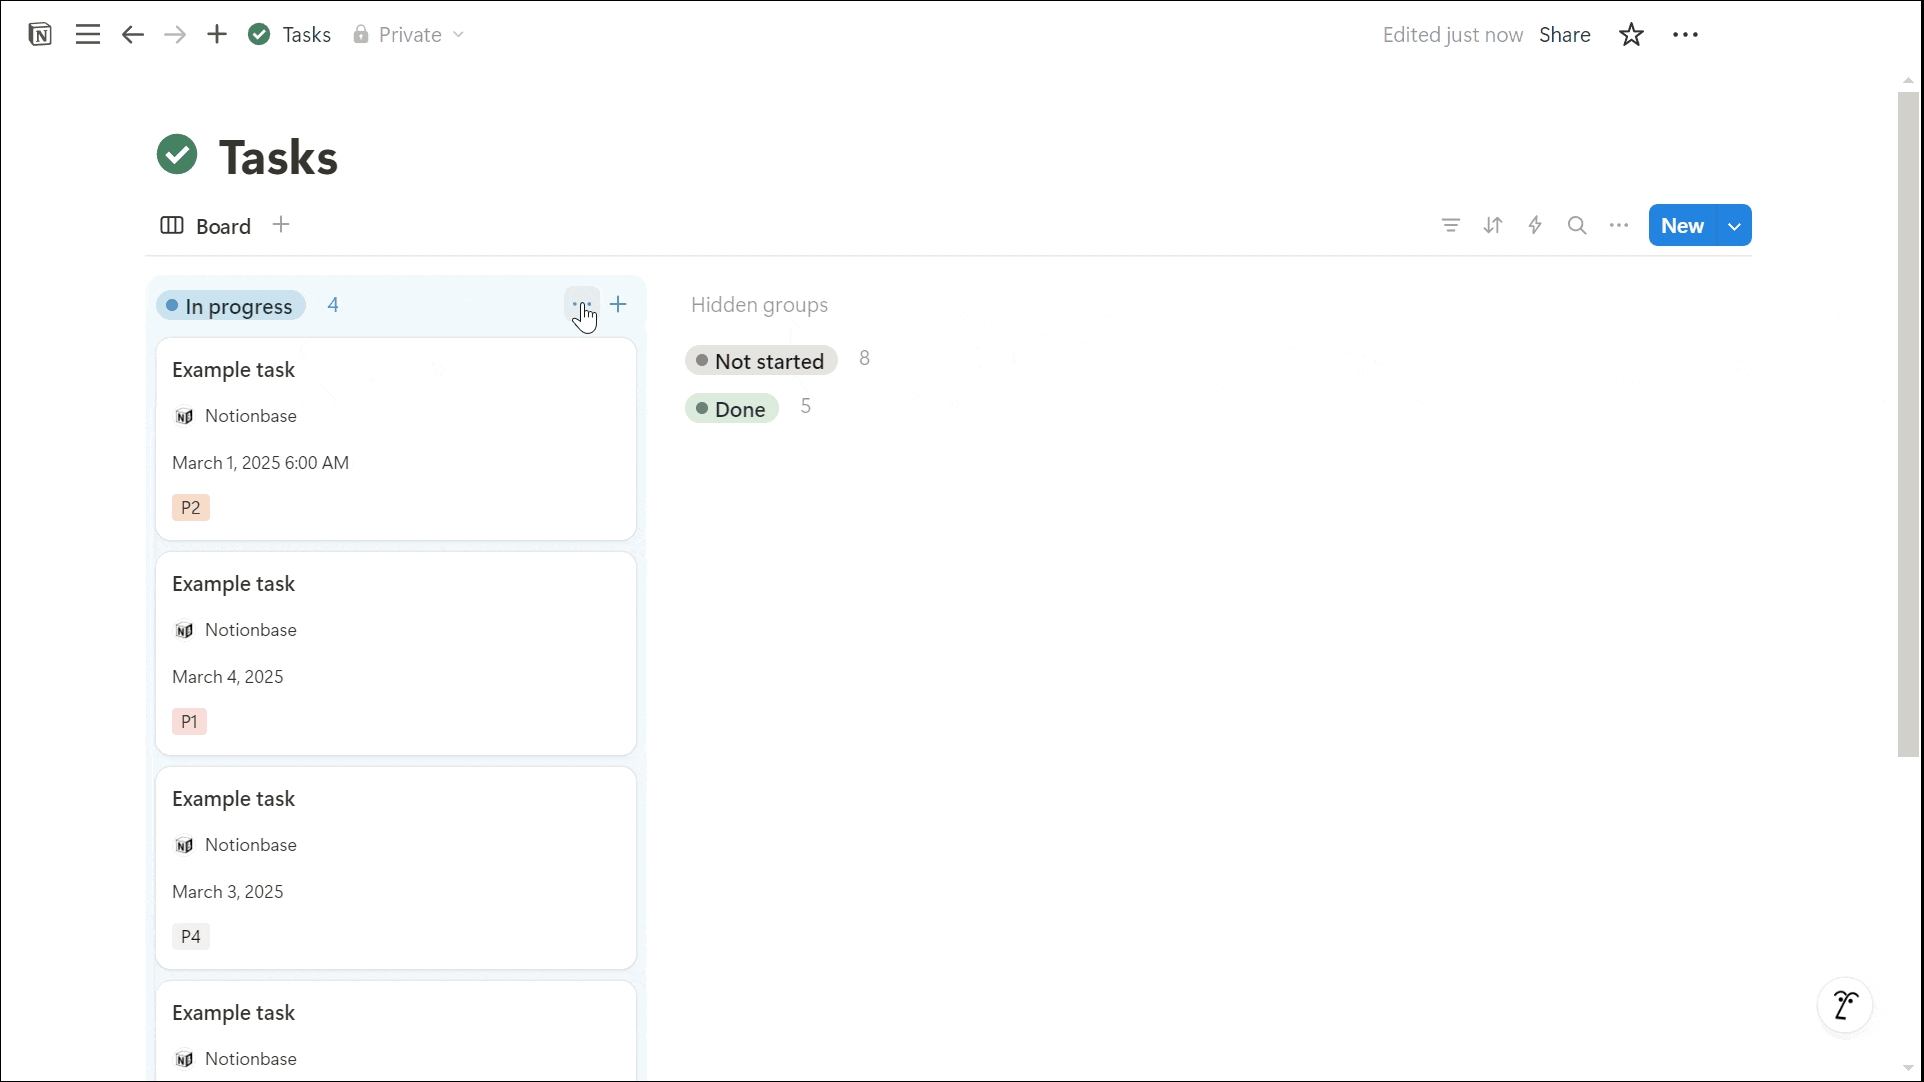Add a new view with plus icon

point(281,225)
